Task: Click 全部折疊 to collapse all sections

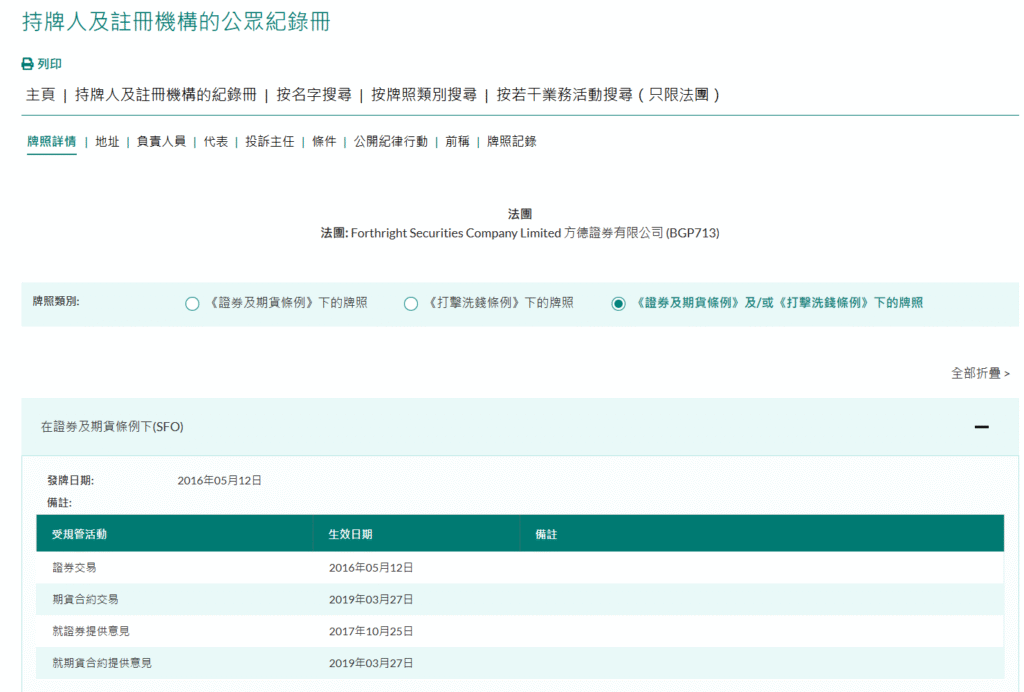Action: pyautogui.click(x=980, y=373)
